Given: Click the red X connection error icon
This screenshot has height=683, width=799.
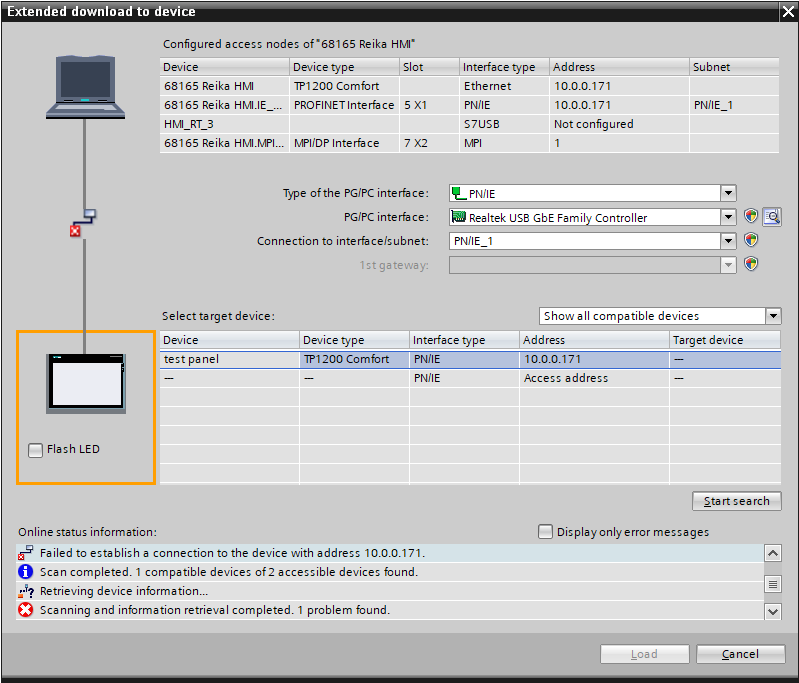Looking at the screenshot, I should click(74, 231).
